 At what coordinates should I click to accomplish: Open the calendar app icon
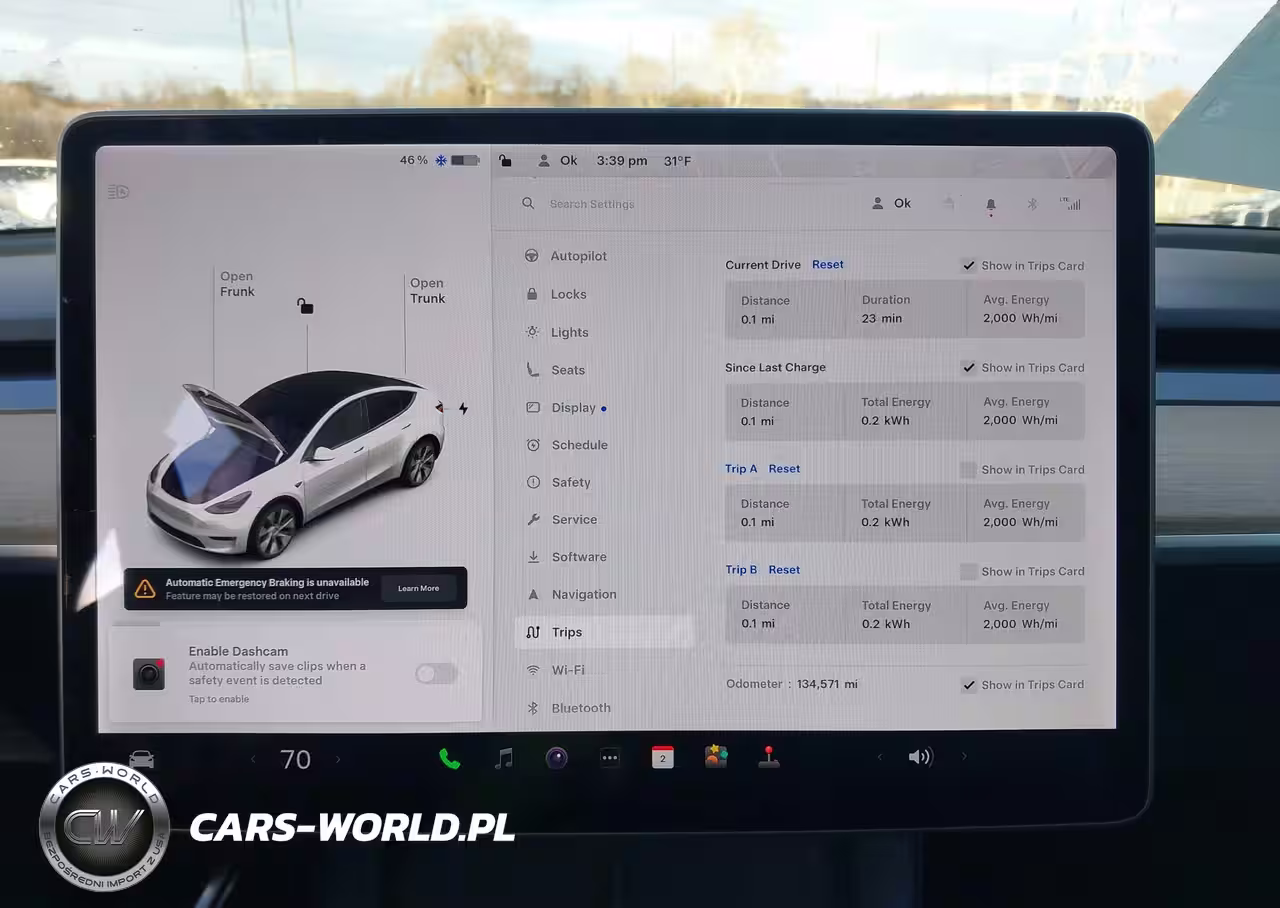pyautogui.click(x=662, y=758)
